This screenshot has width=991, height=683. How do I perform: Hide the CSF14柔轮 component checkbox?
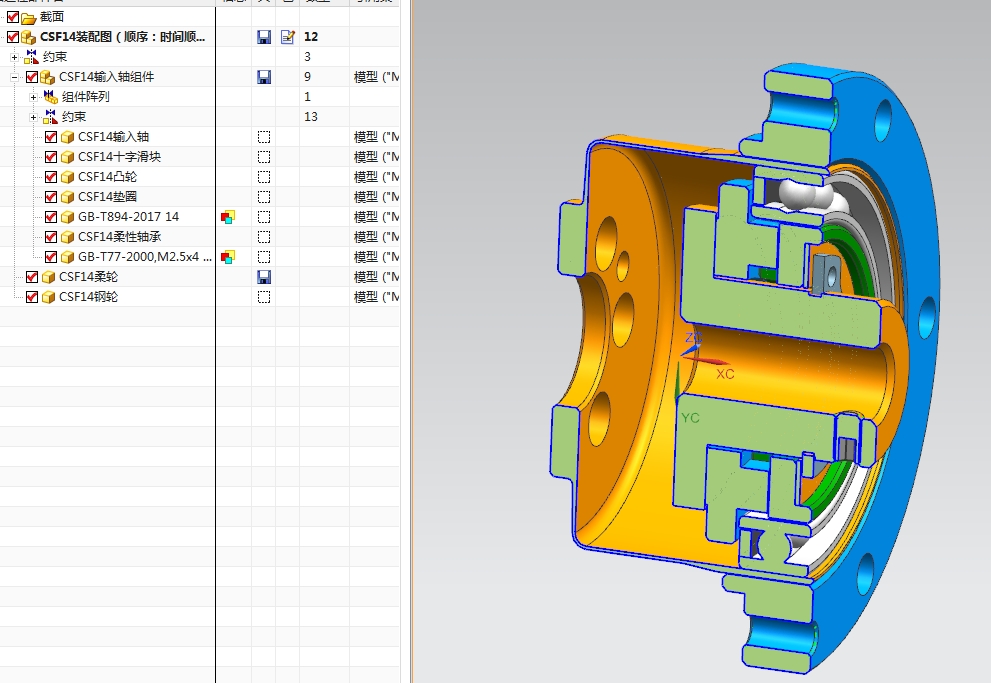click(x=32, y=277)
